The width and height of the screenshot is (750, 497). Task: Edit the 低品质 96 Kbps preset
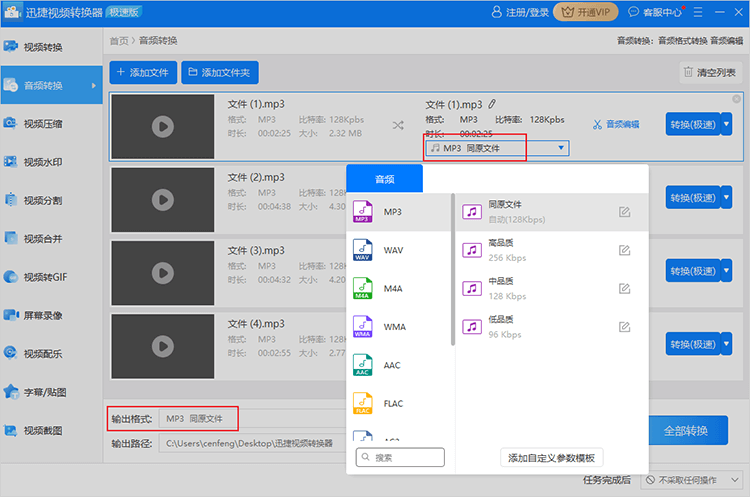(625, 327)
